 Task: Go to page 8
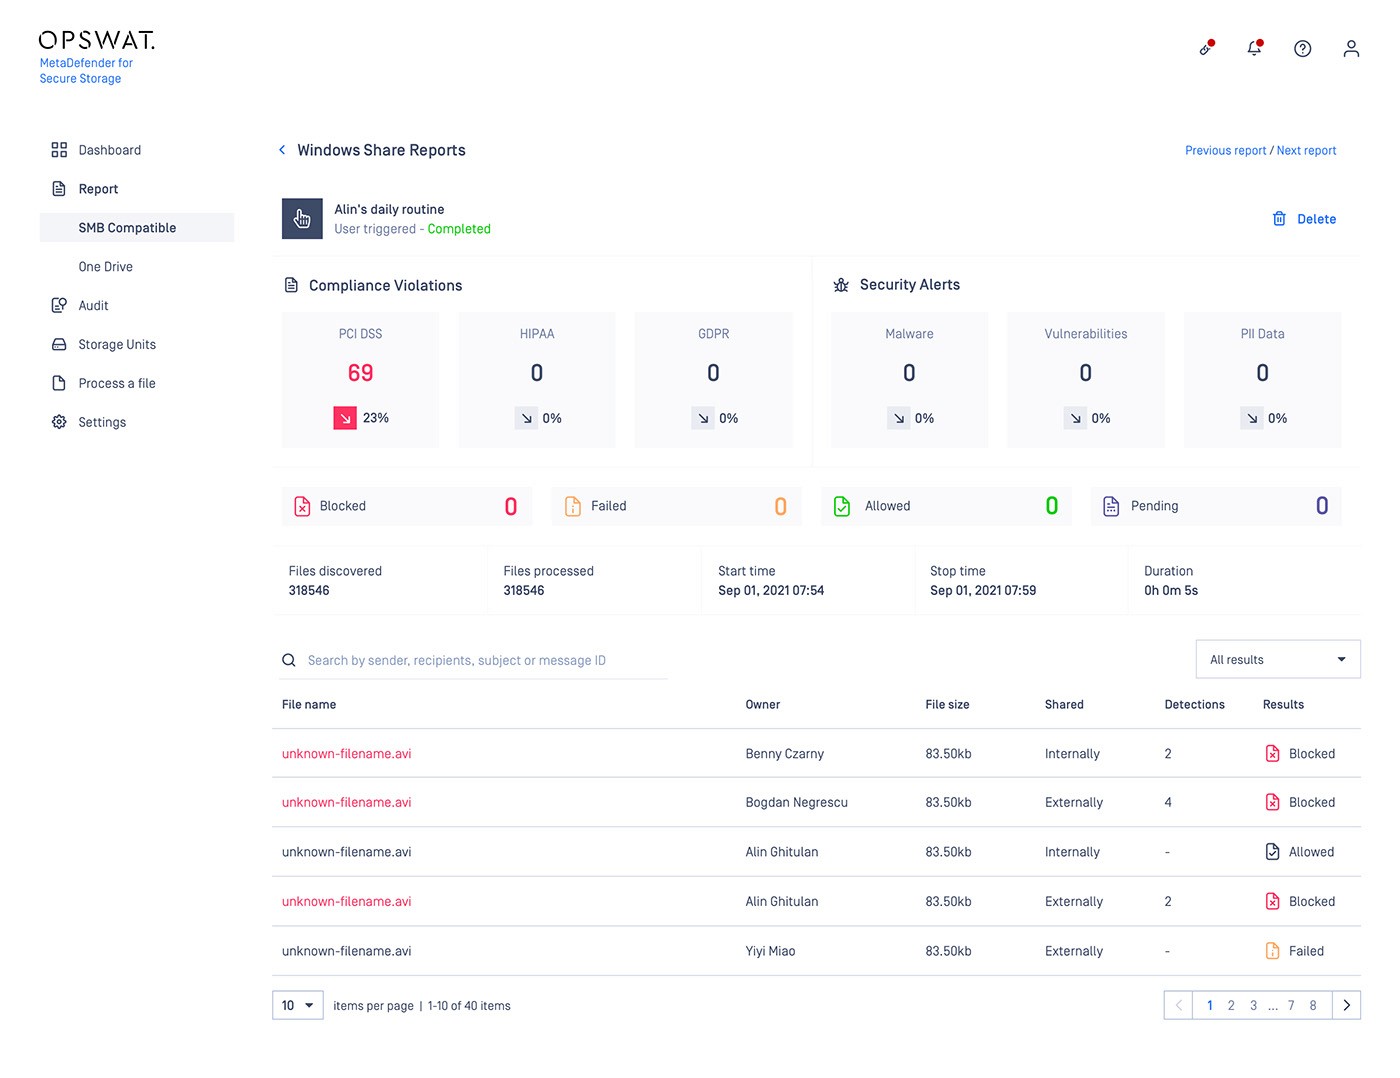click(1313, 1005)
